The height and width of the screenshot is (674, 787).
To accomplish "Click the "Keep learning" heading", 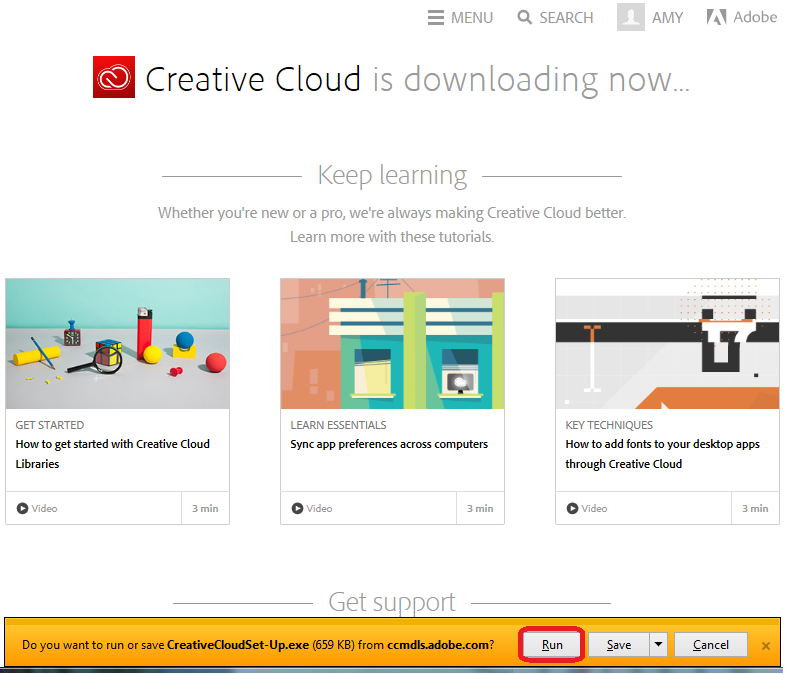I will [392, 176].
